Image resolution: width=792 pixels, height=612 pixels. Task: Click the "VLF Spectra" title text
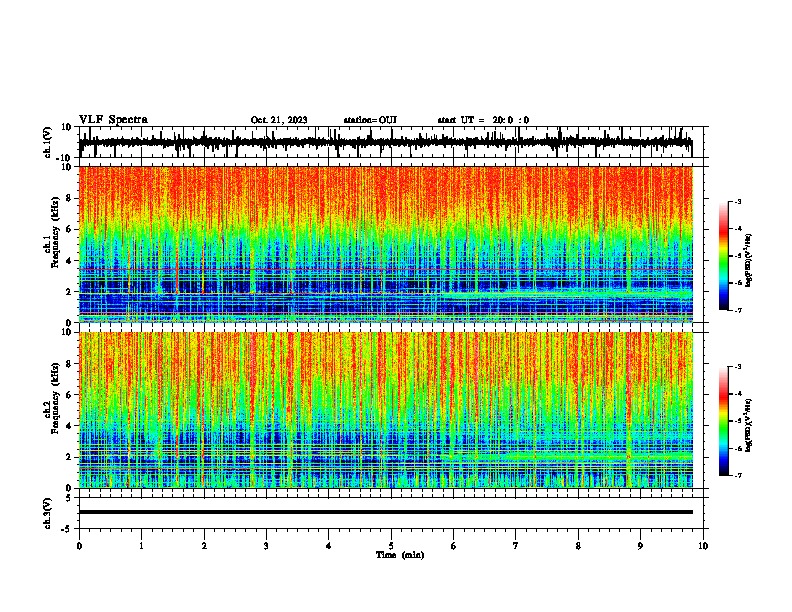(113, 120)
